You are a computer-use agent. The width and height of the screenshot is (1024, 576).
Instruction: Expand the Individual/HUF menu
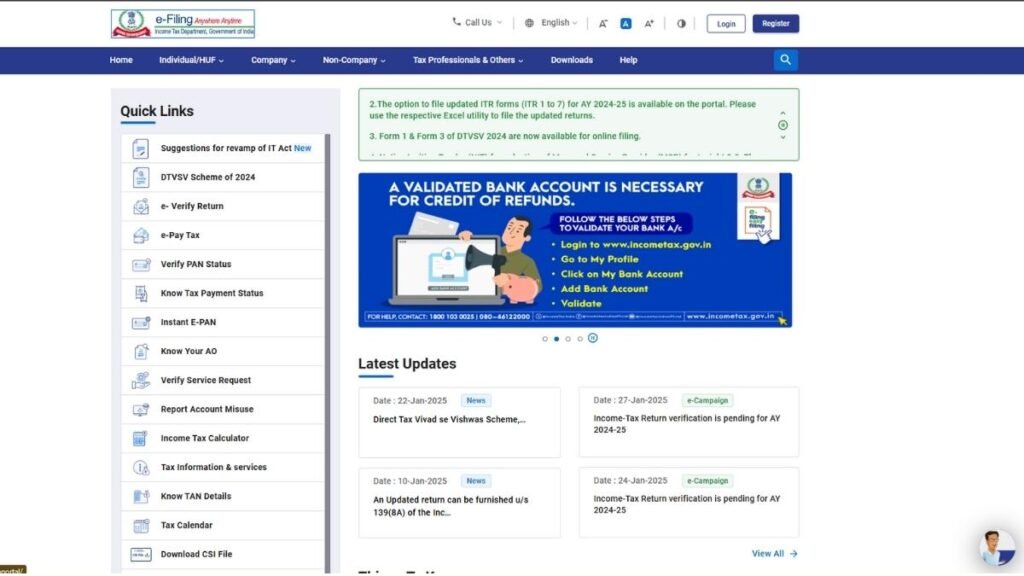point(191,60)
